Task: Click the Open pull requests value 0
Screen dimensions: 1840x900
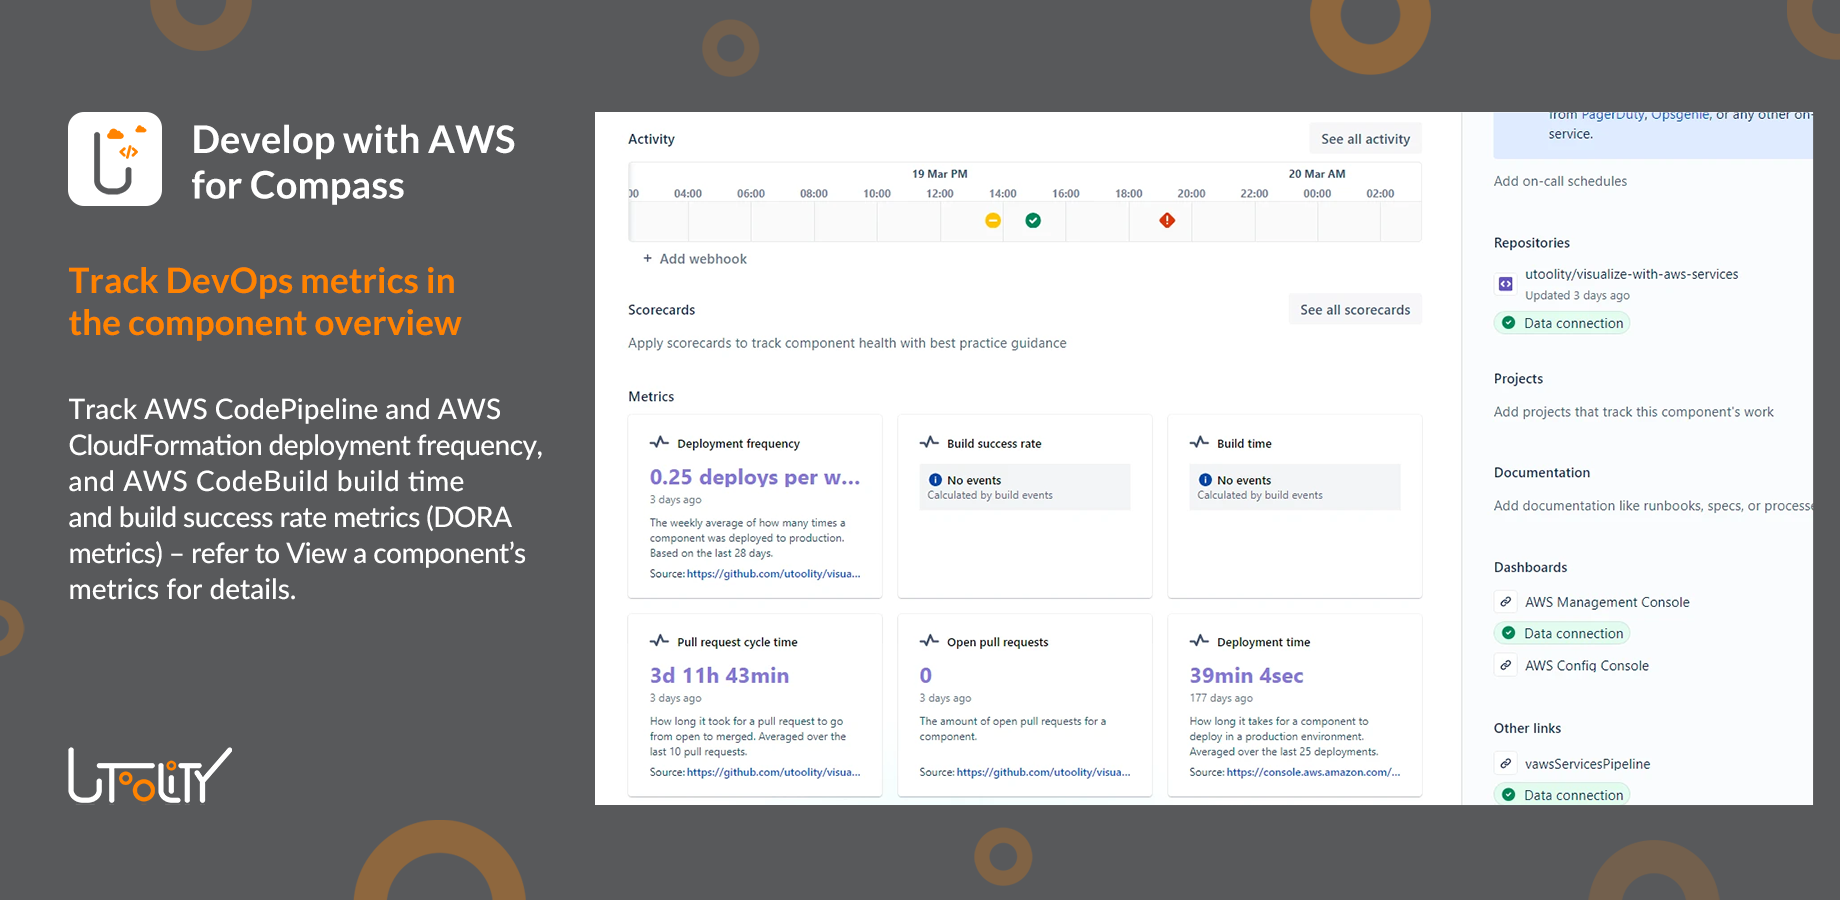Action: point(926,676)
